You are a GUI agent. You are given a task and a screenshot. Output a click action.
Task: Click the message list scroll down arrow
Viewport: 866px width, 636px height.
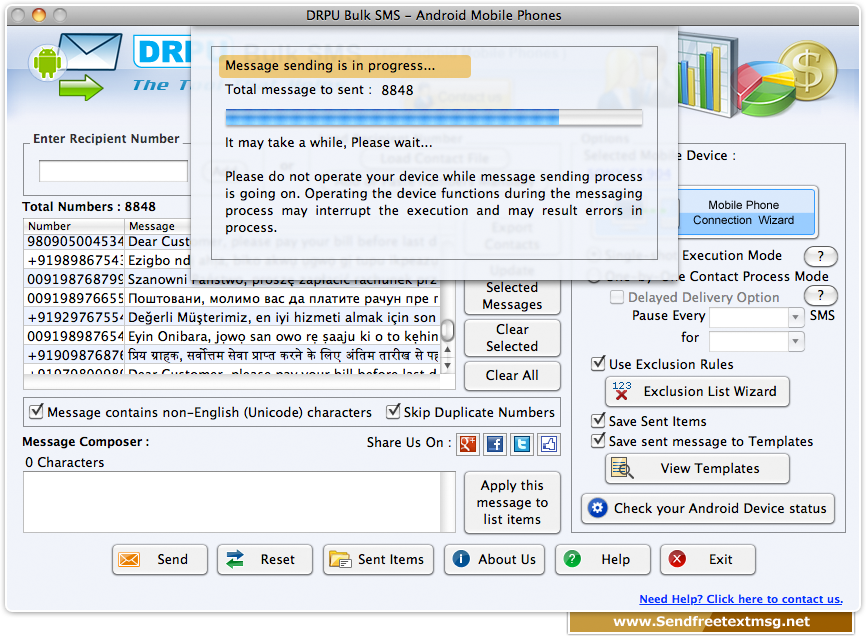point(447,365)
